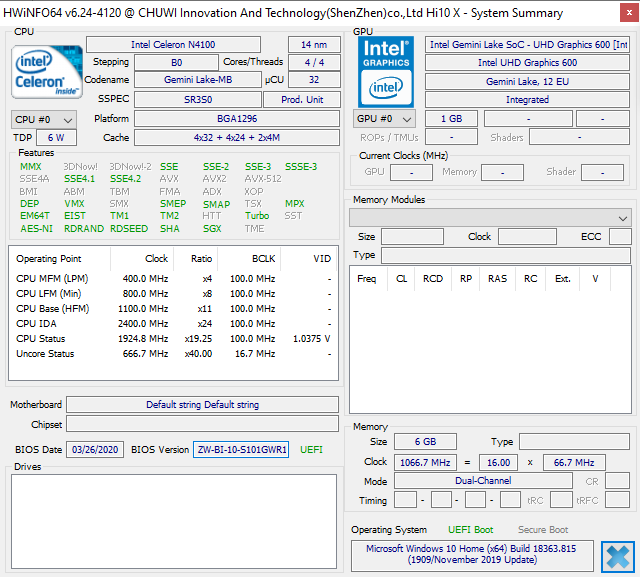This screenshot has width=640, height=577.
Task: Click the µCU 32 value
Action: point(314,80)
